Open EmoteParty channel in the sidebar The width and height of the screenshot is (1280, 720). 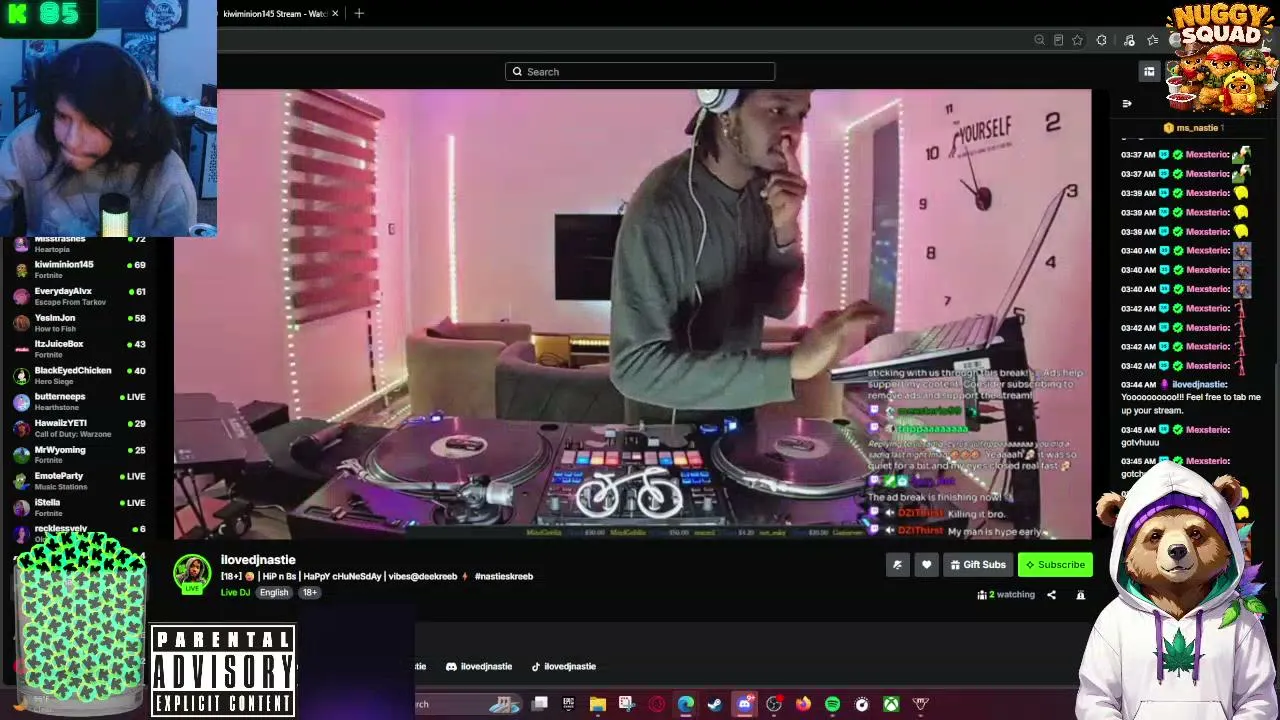click(80, 481)
